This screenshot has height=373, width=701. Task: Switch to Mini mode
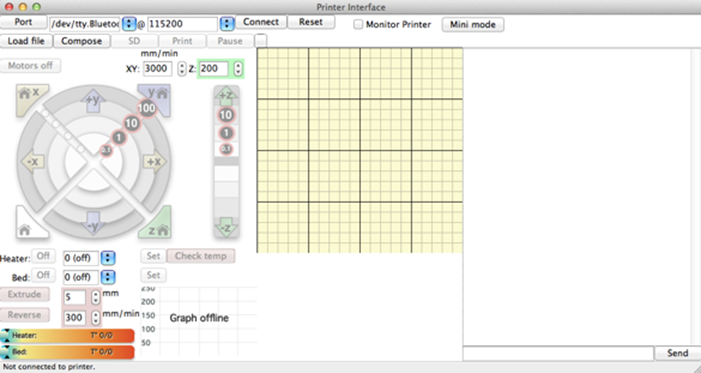tap(473, 25)
